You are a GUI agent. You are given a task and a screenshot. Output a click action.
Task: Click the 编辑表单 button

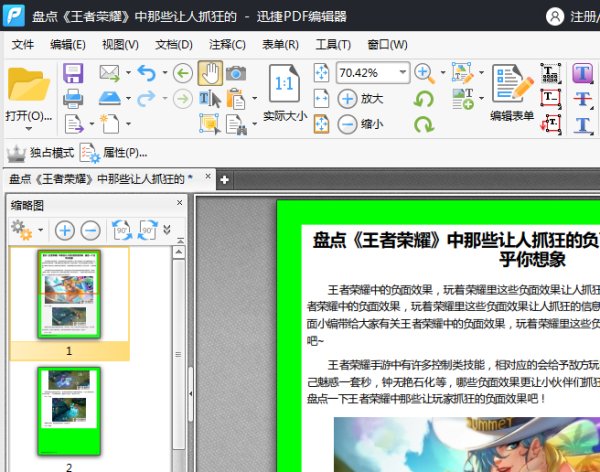coord(512,93)
